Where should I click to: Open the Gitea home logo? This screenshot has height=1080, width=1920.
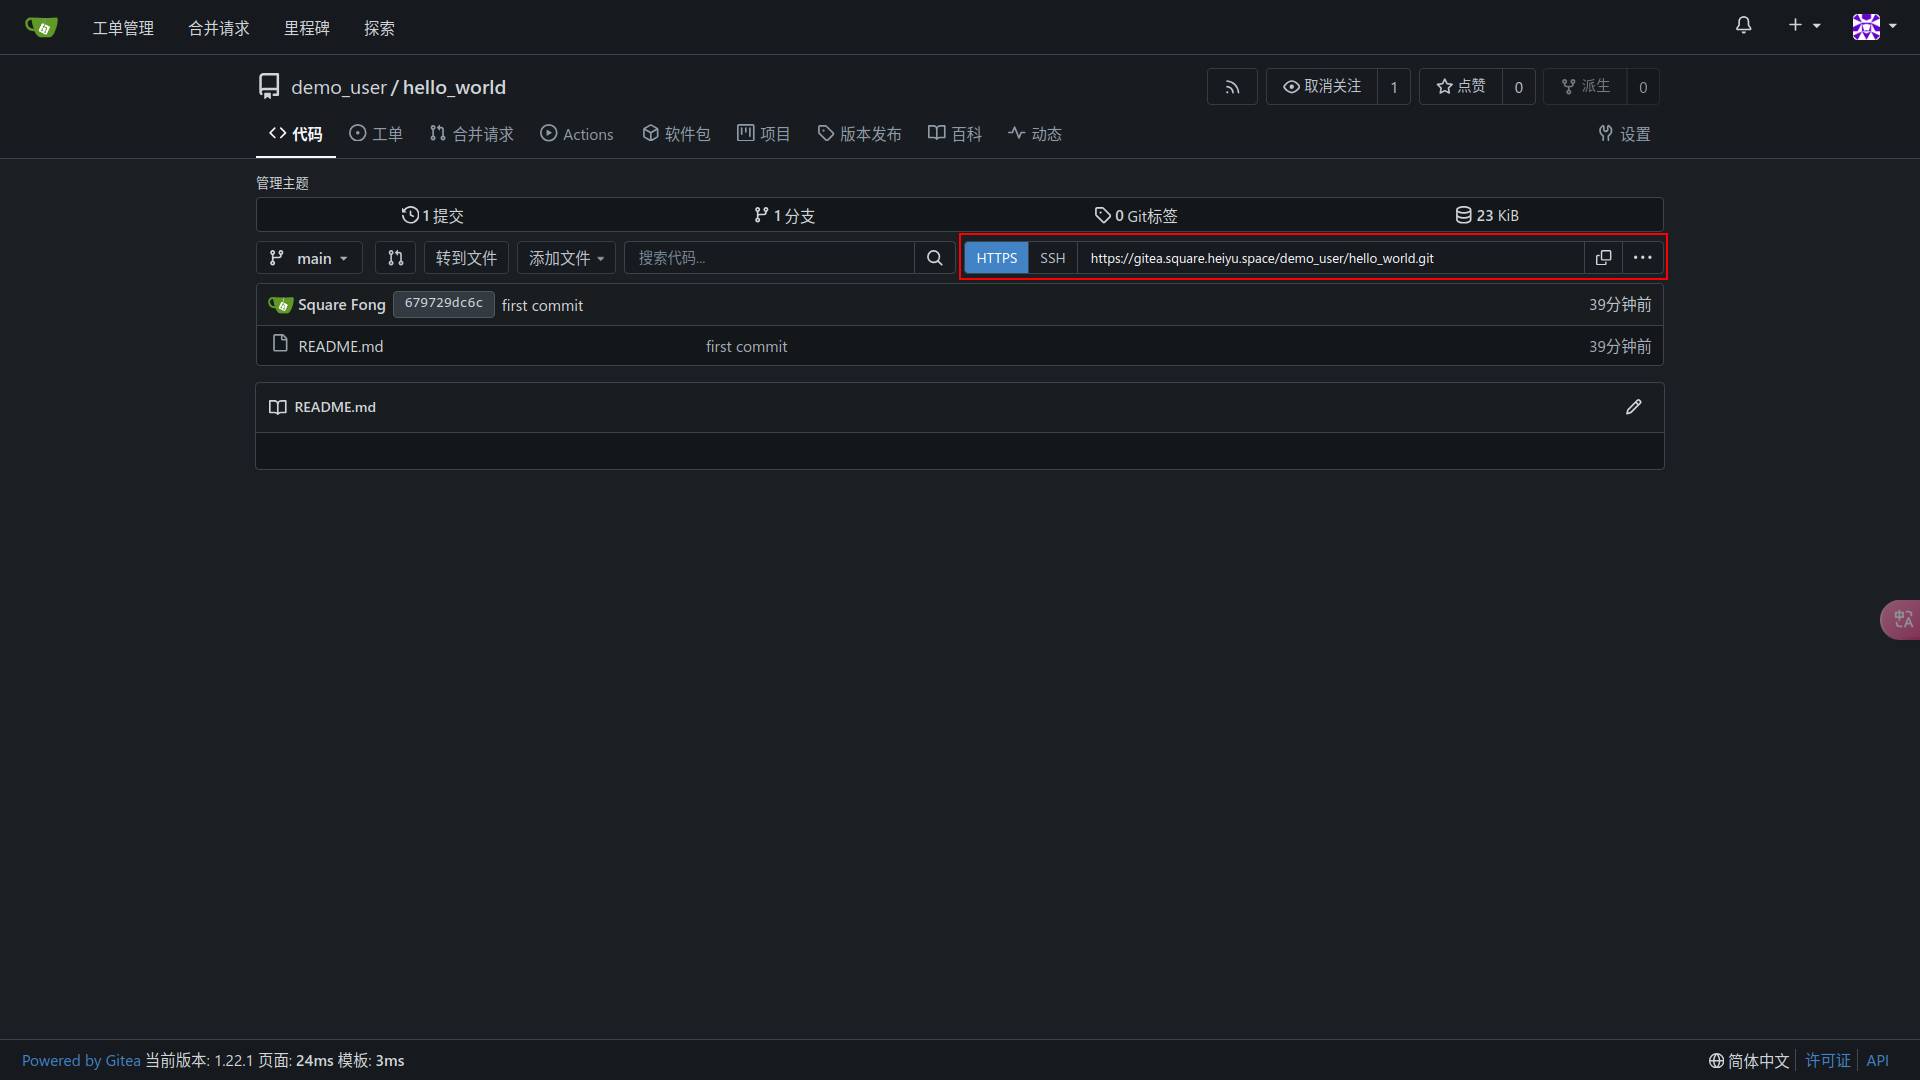(x=41, y=27)
